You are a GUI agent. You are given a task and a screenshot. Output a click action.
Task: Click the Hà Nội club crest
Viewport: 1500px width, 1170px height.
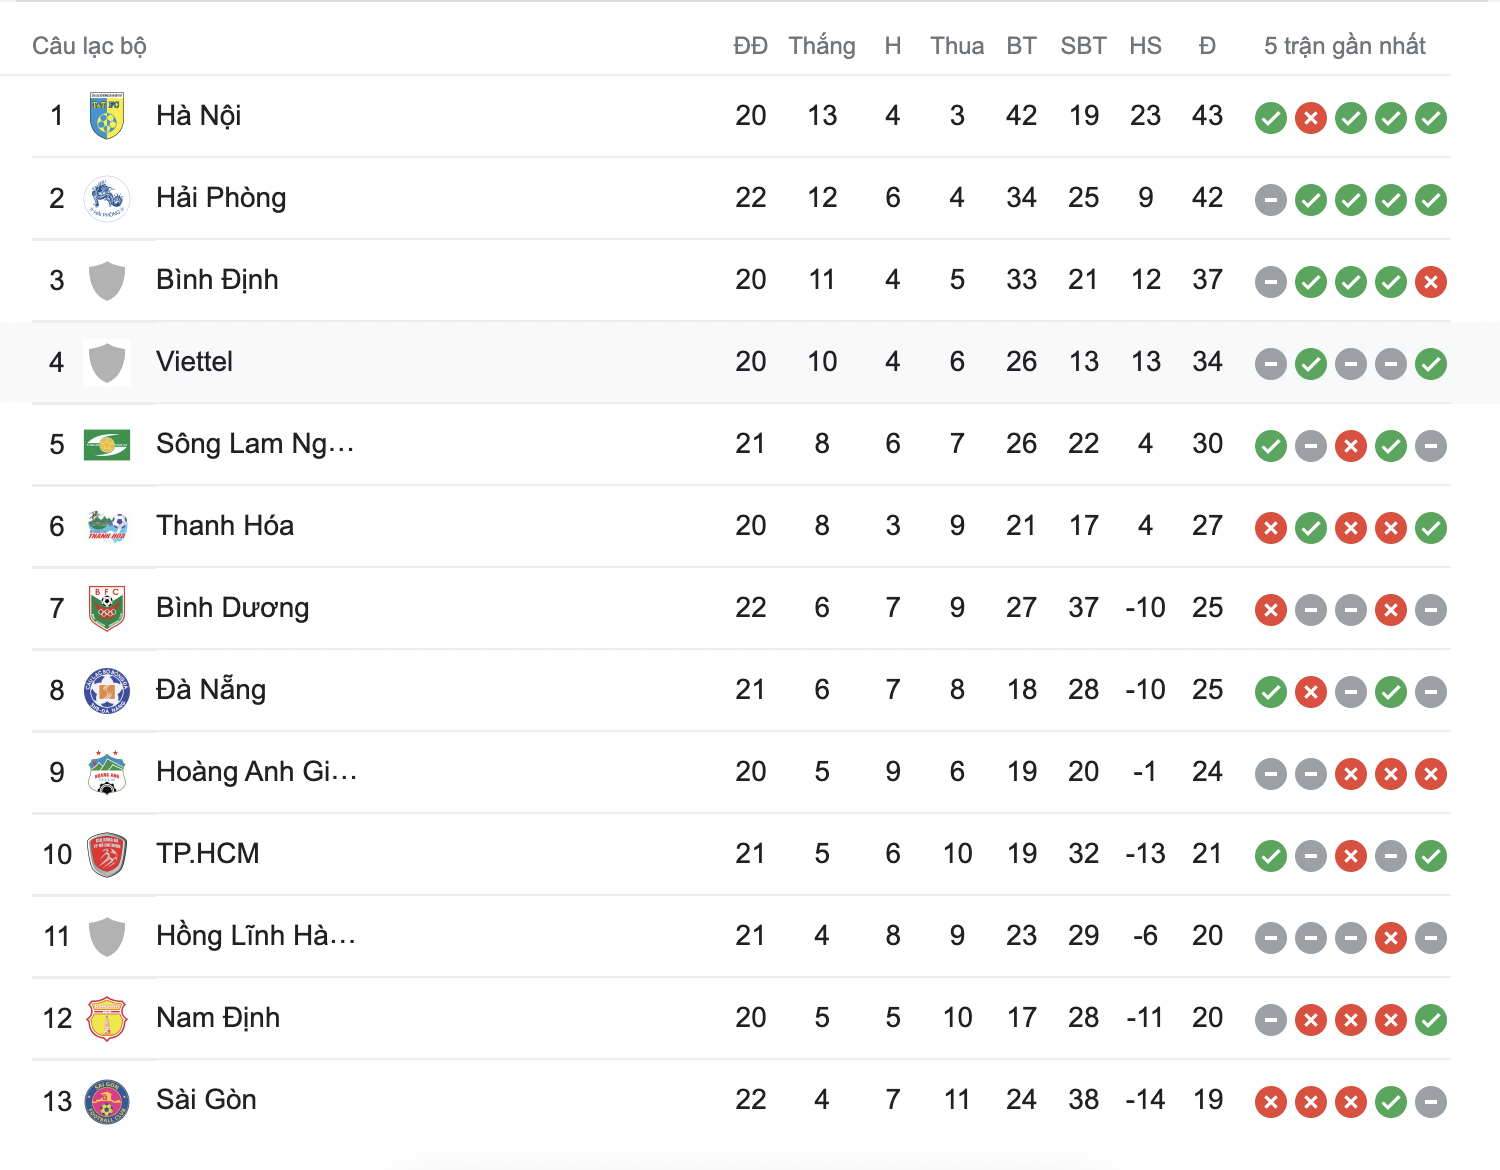click(x=107, y=116)
